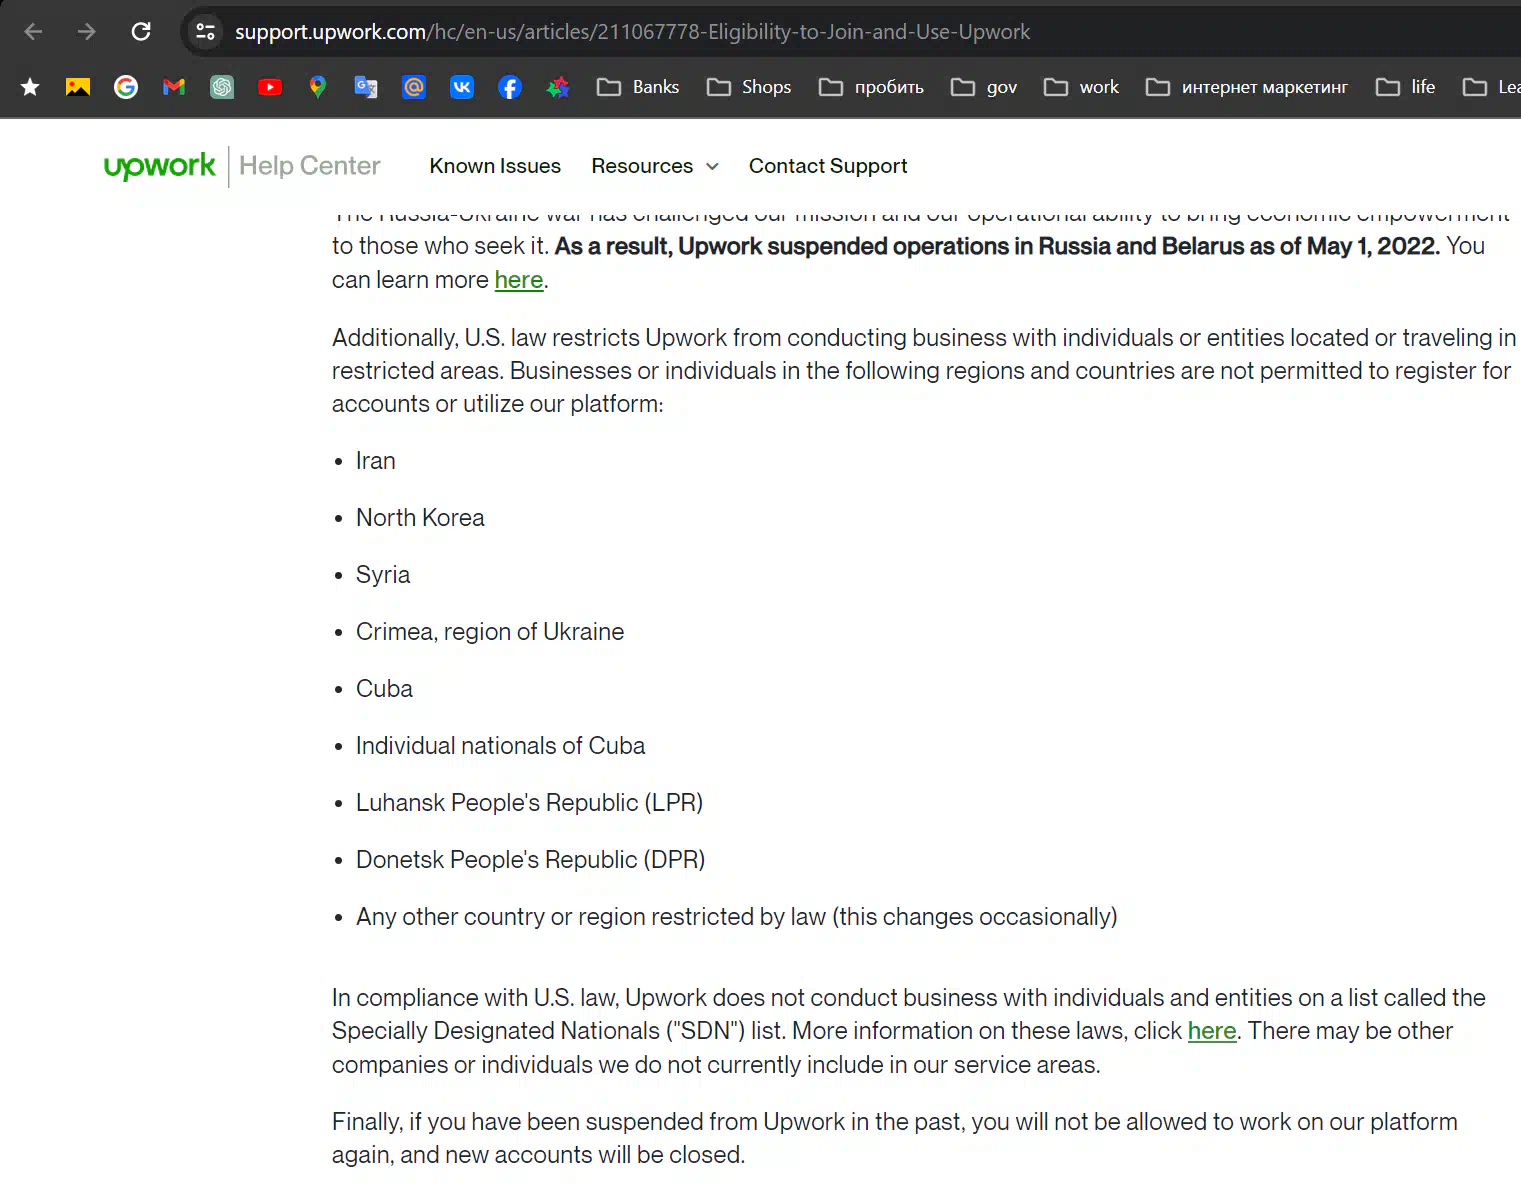The width and height of the screenshot is (1521, 1191).
Task: Open Contact Support page
Action: coord(828,166)
